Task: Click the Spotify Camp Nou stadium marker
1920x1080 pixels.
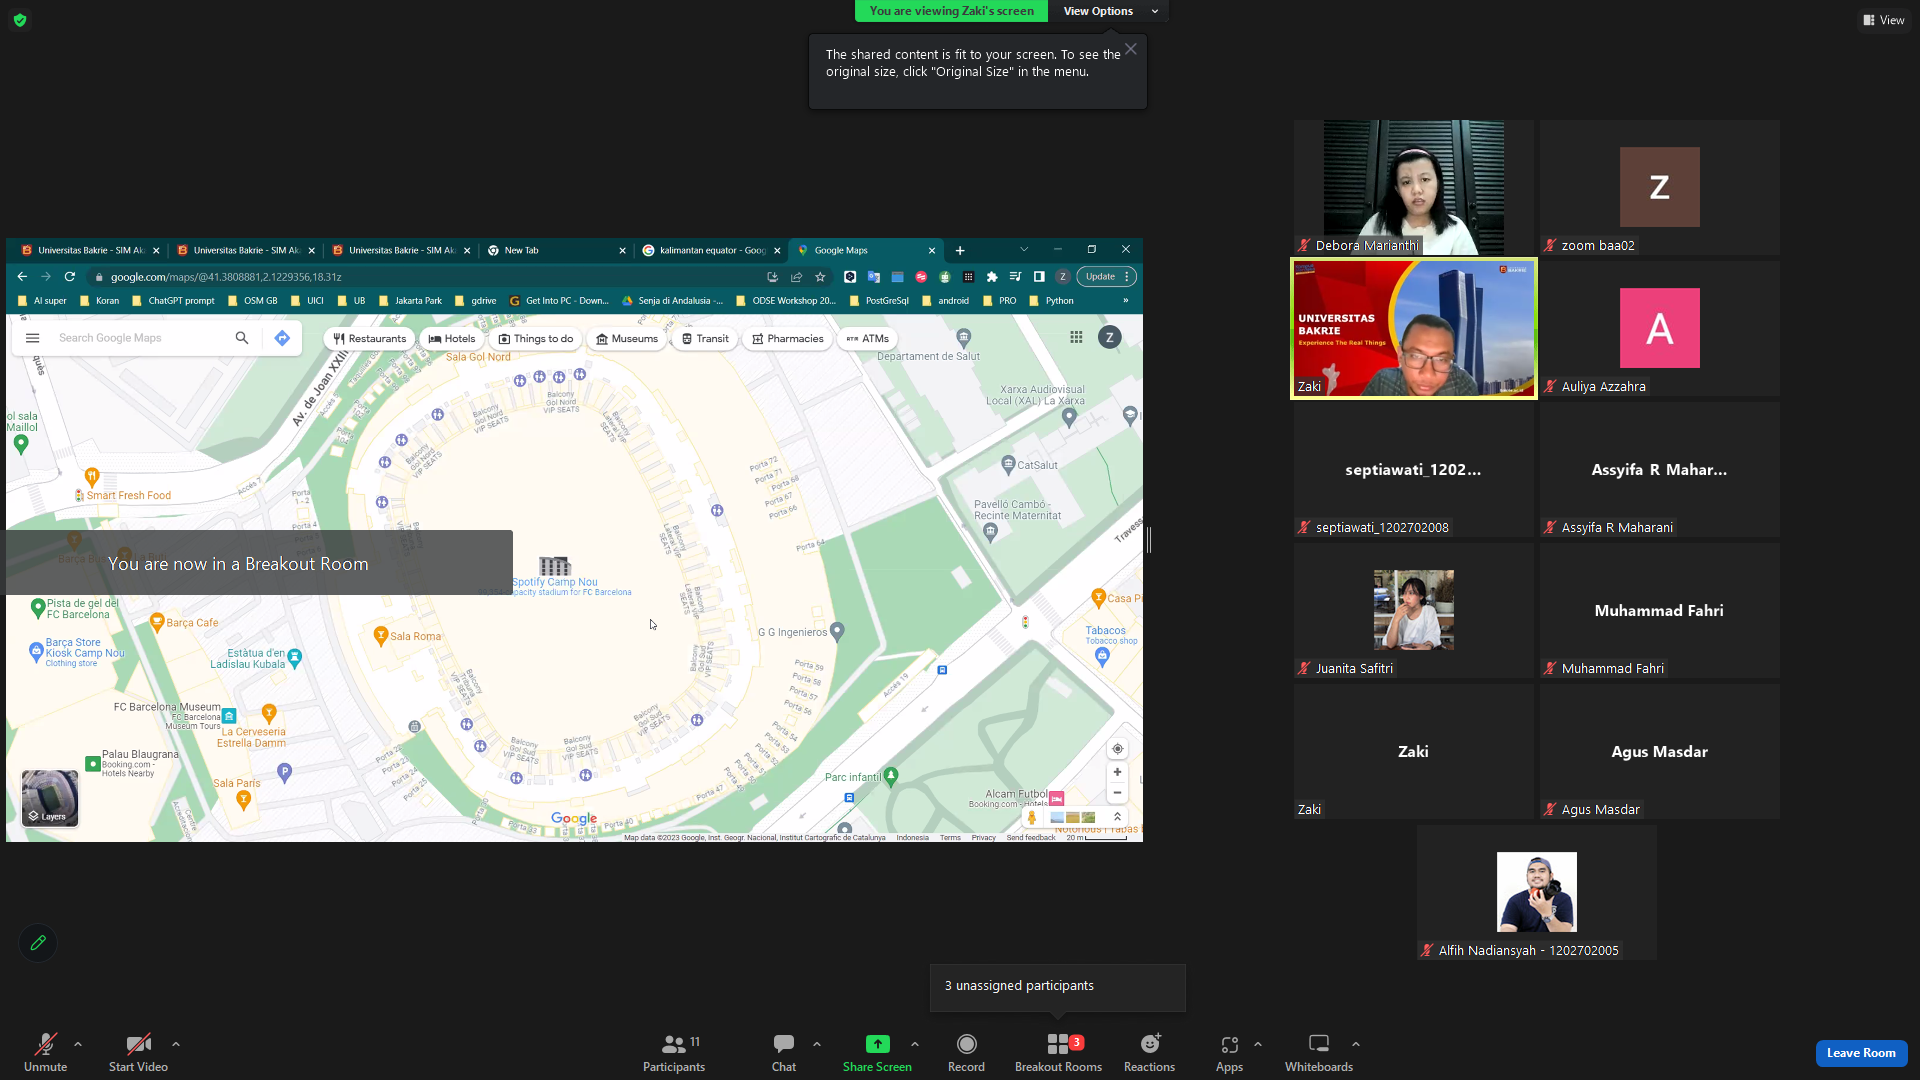Action: [554, 566]
